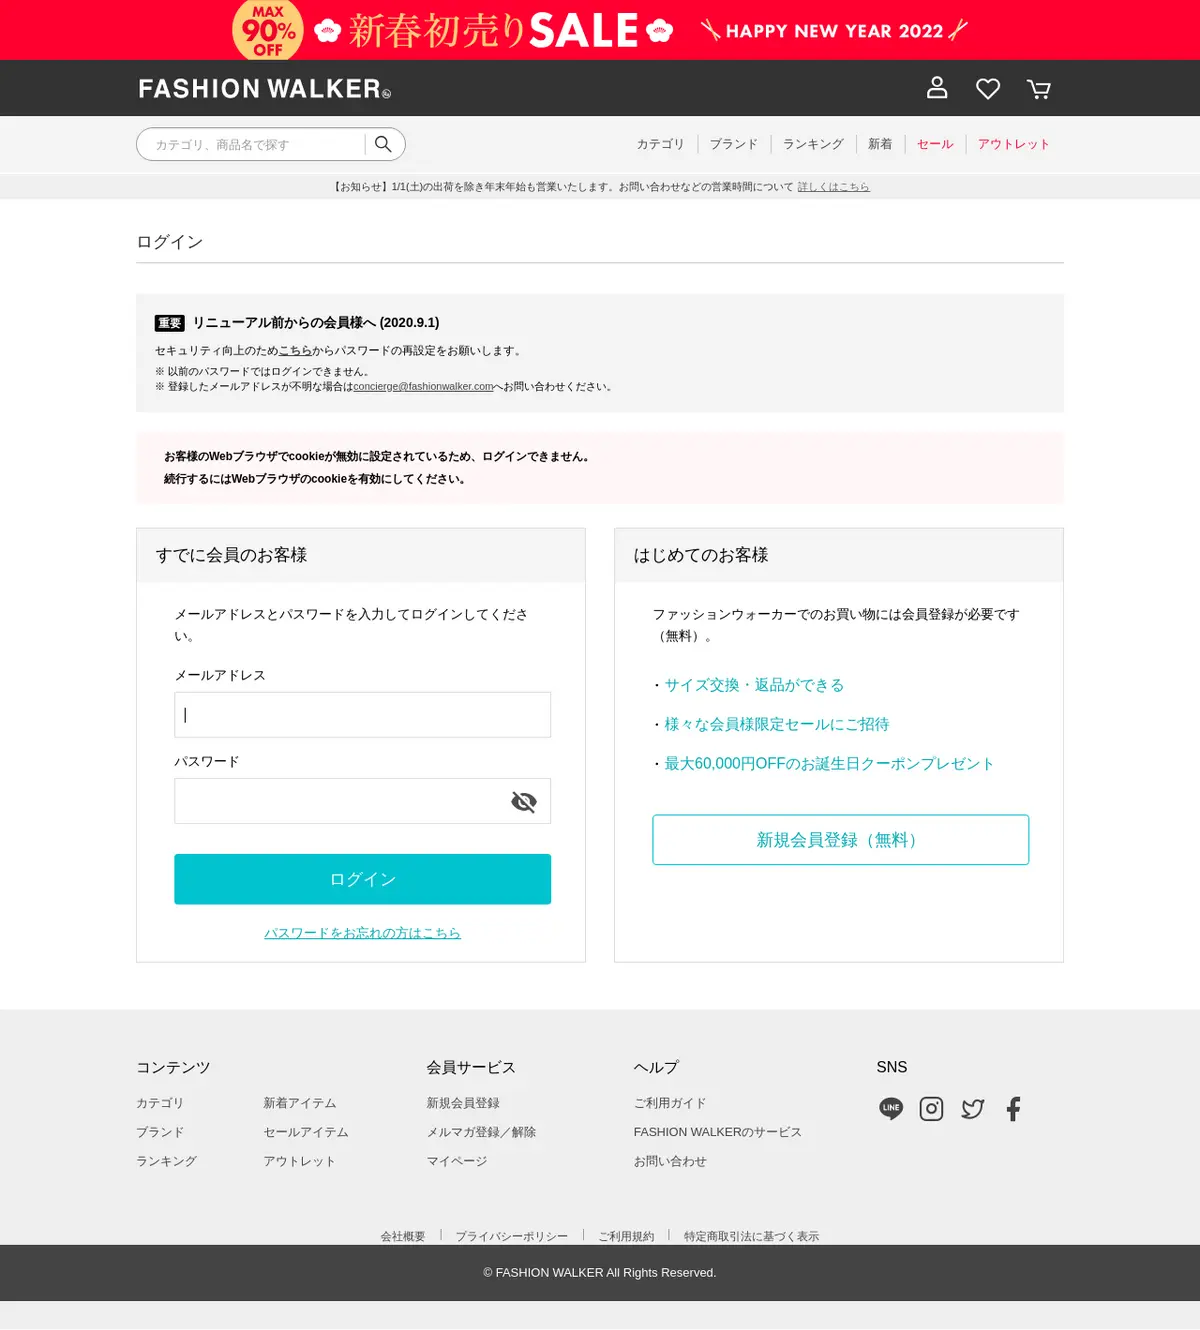Image resolution: width=1200 pixels, height=1330 pixels.
Task: Open footer お問い合わせ link
Action: 670,1161
